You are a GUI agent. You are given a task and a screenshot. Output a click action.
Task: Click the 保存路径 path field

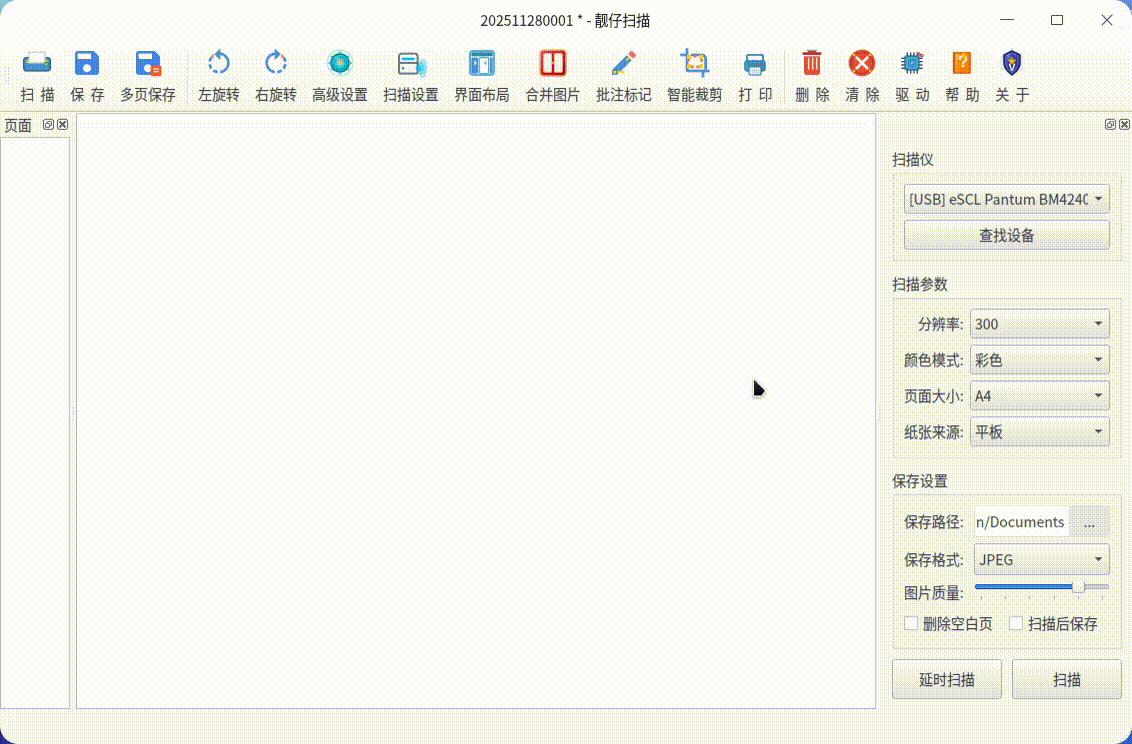point(1022,522)
